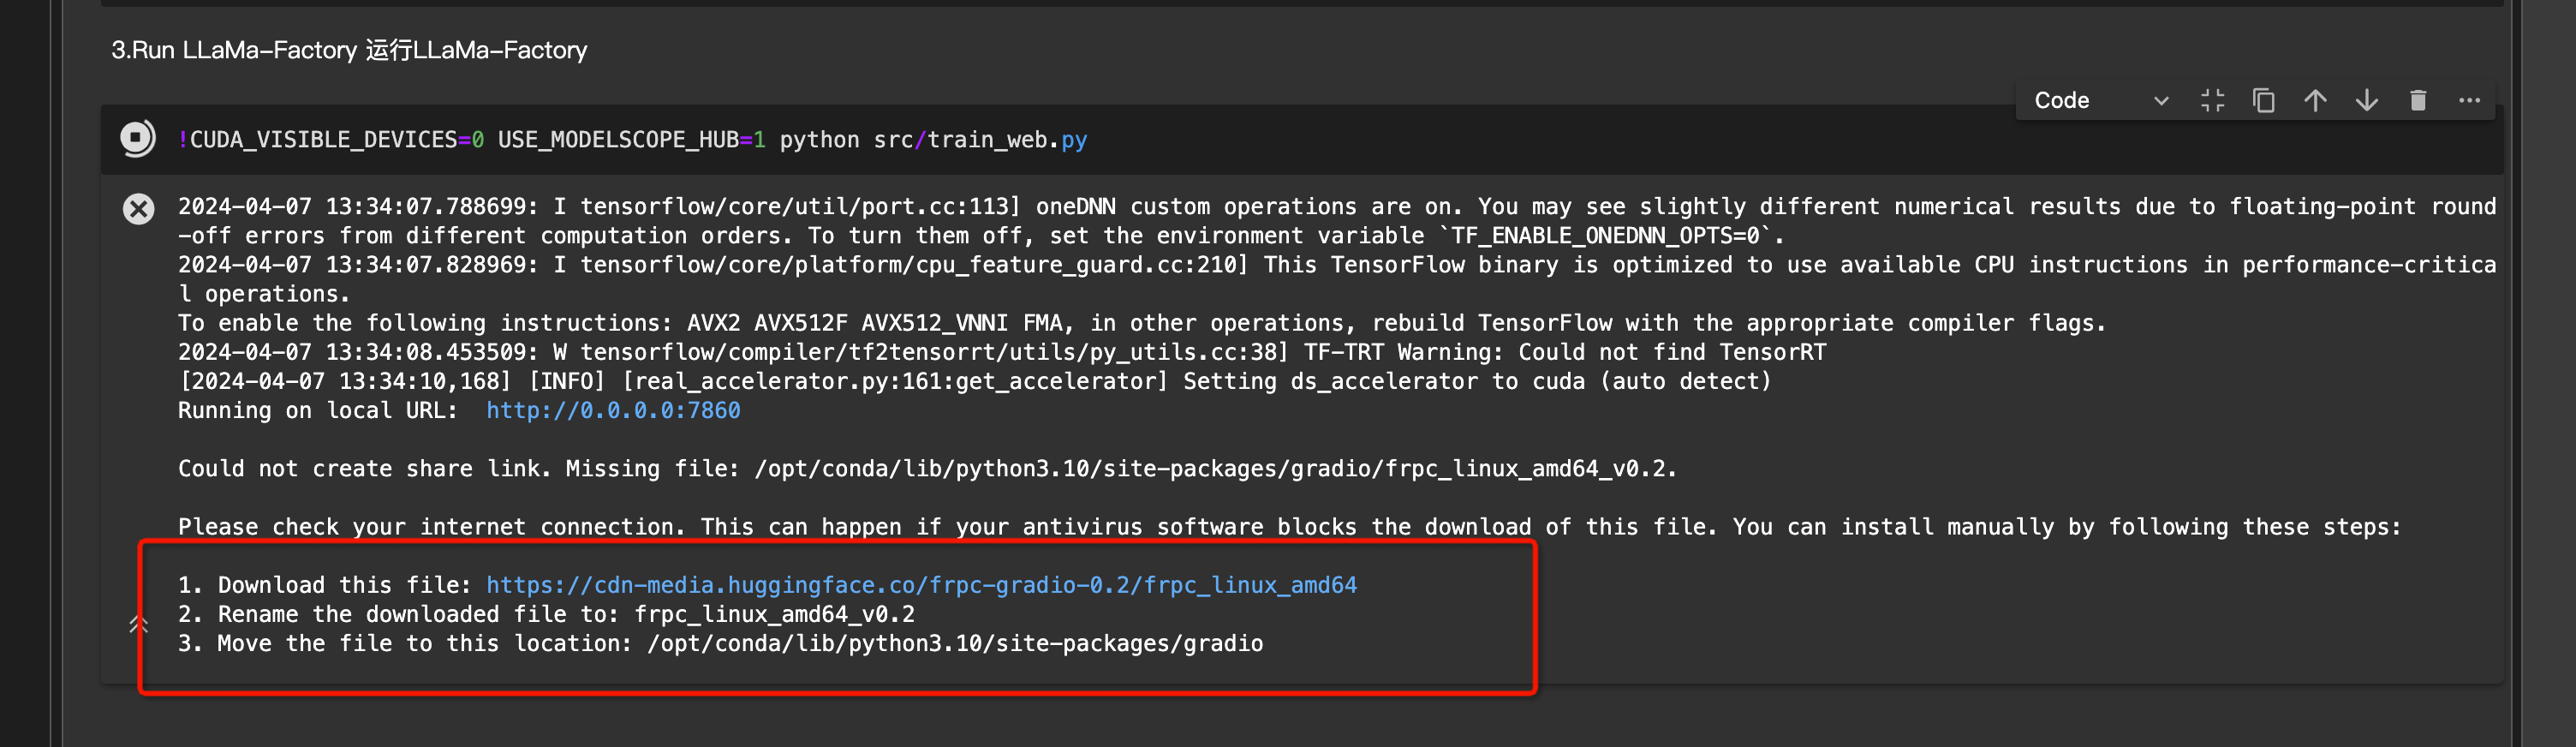This screenshot has width=2576, height=747.
Task: Click into the CUDA_VISIBLE_DEVICES code input
Action: [1300, 139]
